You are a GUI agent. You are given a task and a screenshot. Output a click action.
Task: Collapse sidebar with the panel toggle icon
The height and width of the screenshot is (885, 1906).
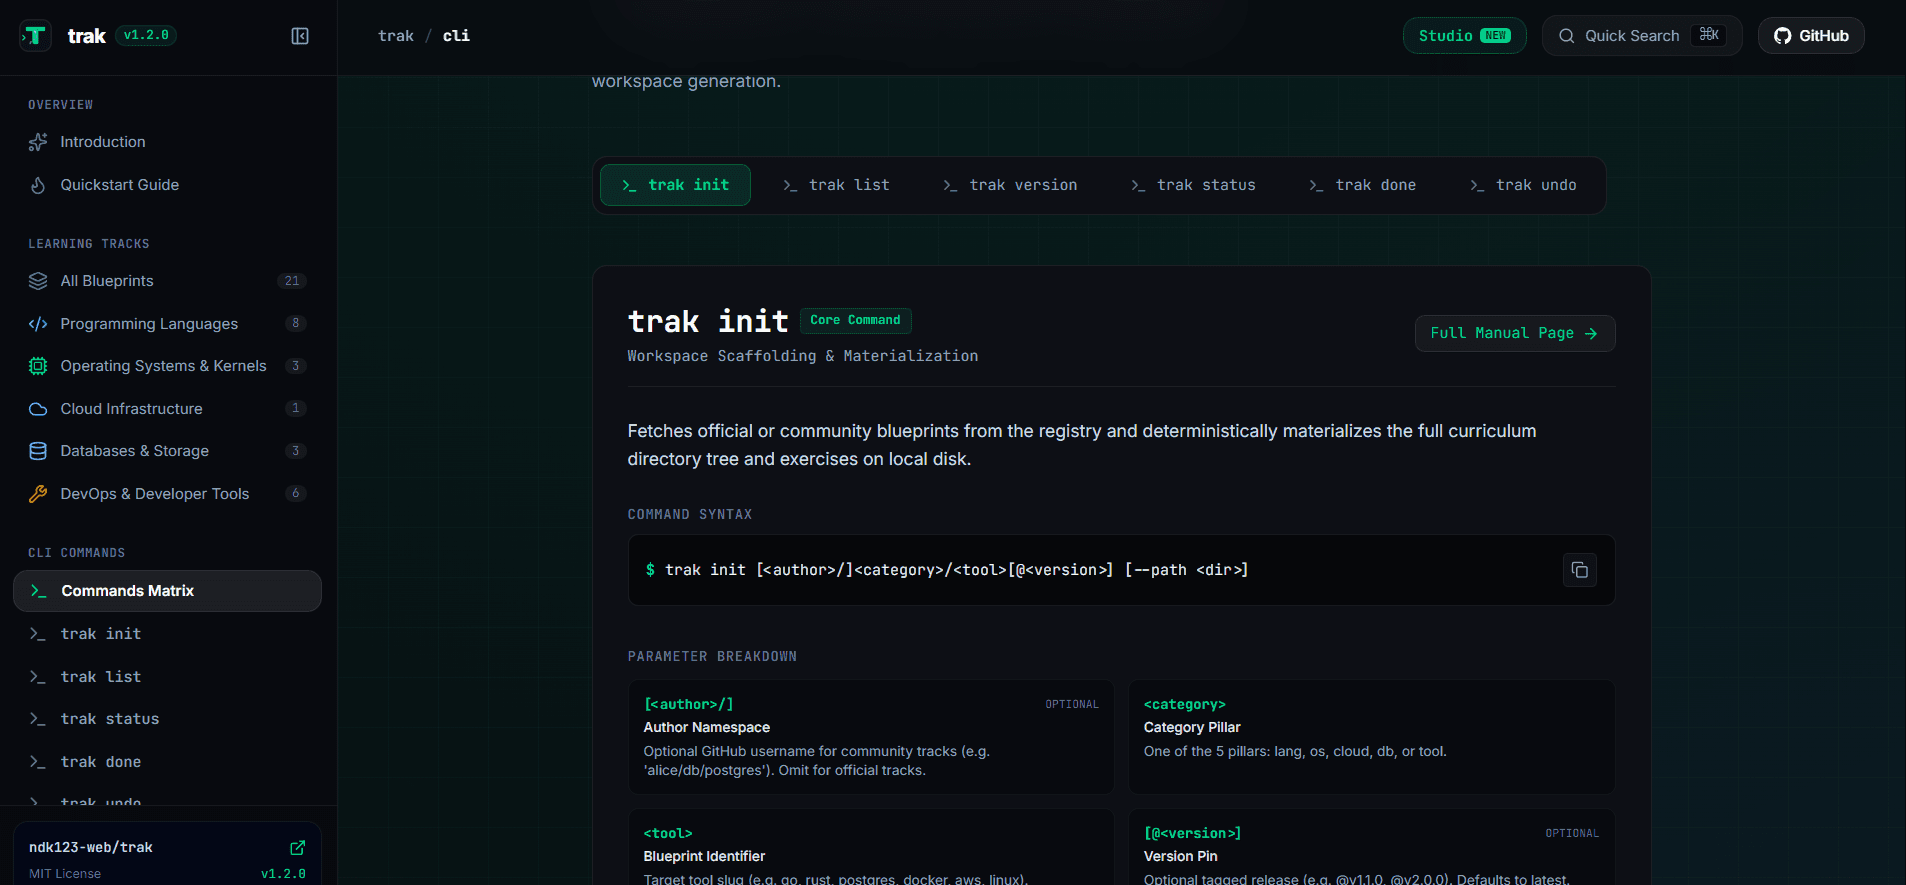point(300,36)
